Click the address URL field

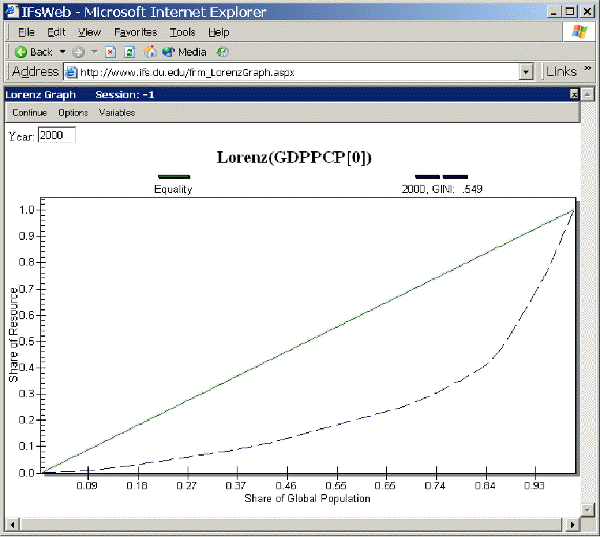(x=291, y=72)
